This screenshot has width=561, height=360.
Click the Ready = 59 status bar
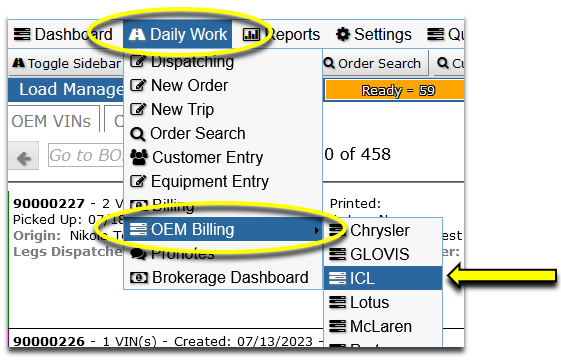(x=394, y=91)
